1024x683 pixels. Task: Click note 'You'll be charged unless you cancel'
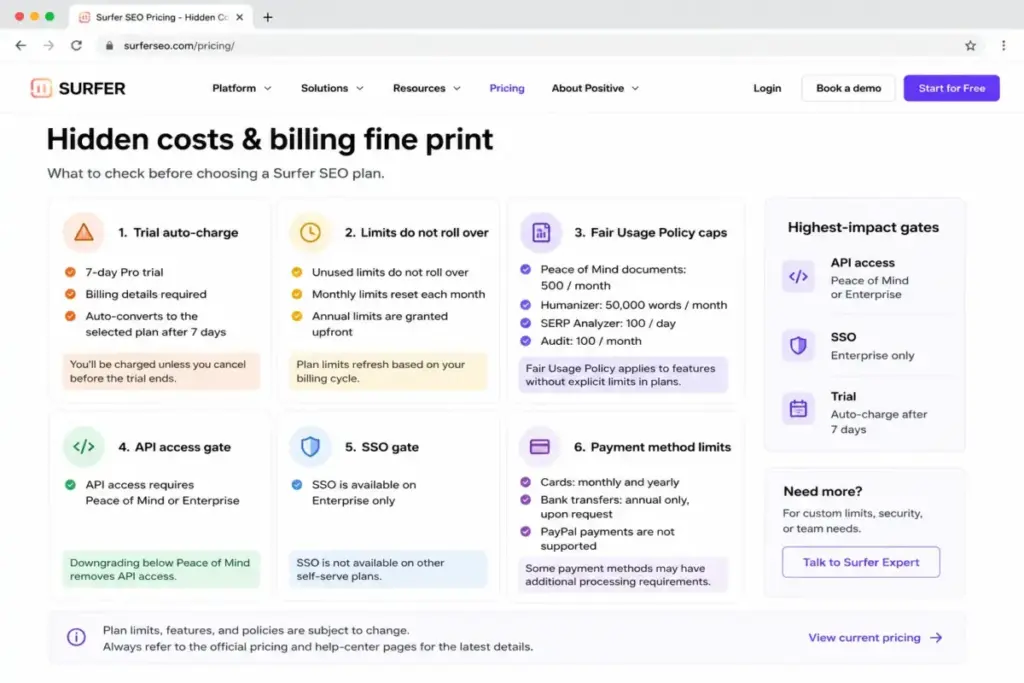pyautogui.click(x=161, y=371)
